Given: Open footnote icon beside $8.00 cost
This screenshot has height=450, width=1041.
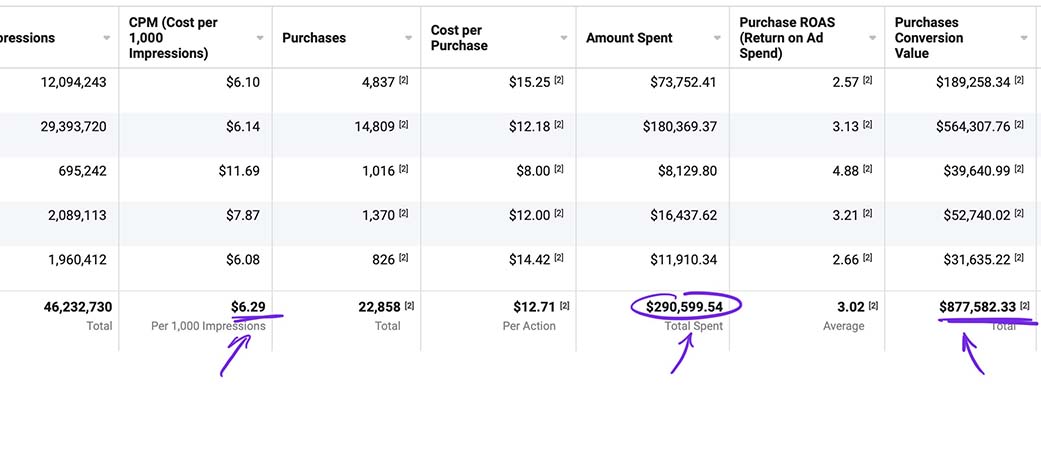Looking at the screenshot, I should 558,170.
